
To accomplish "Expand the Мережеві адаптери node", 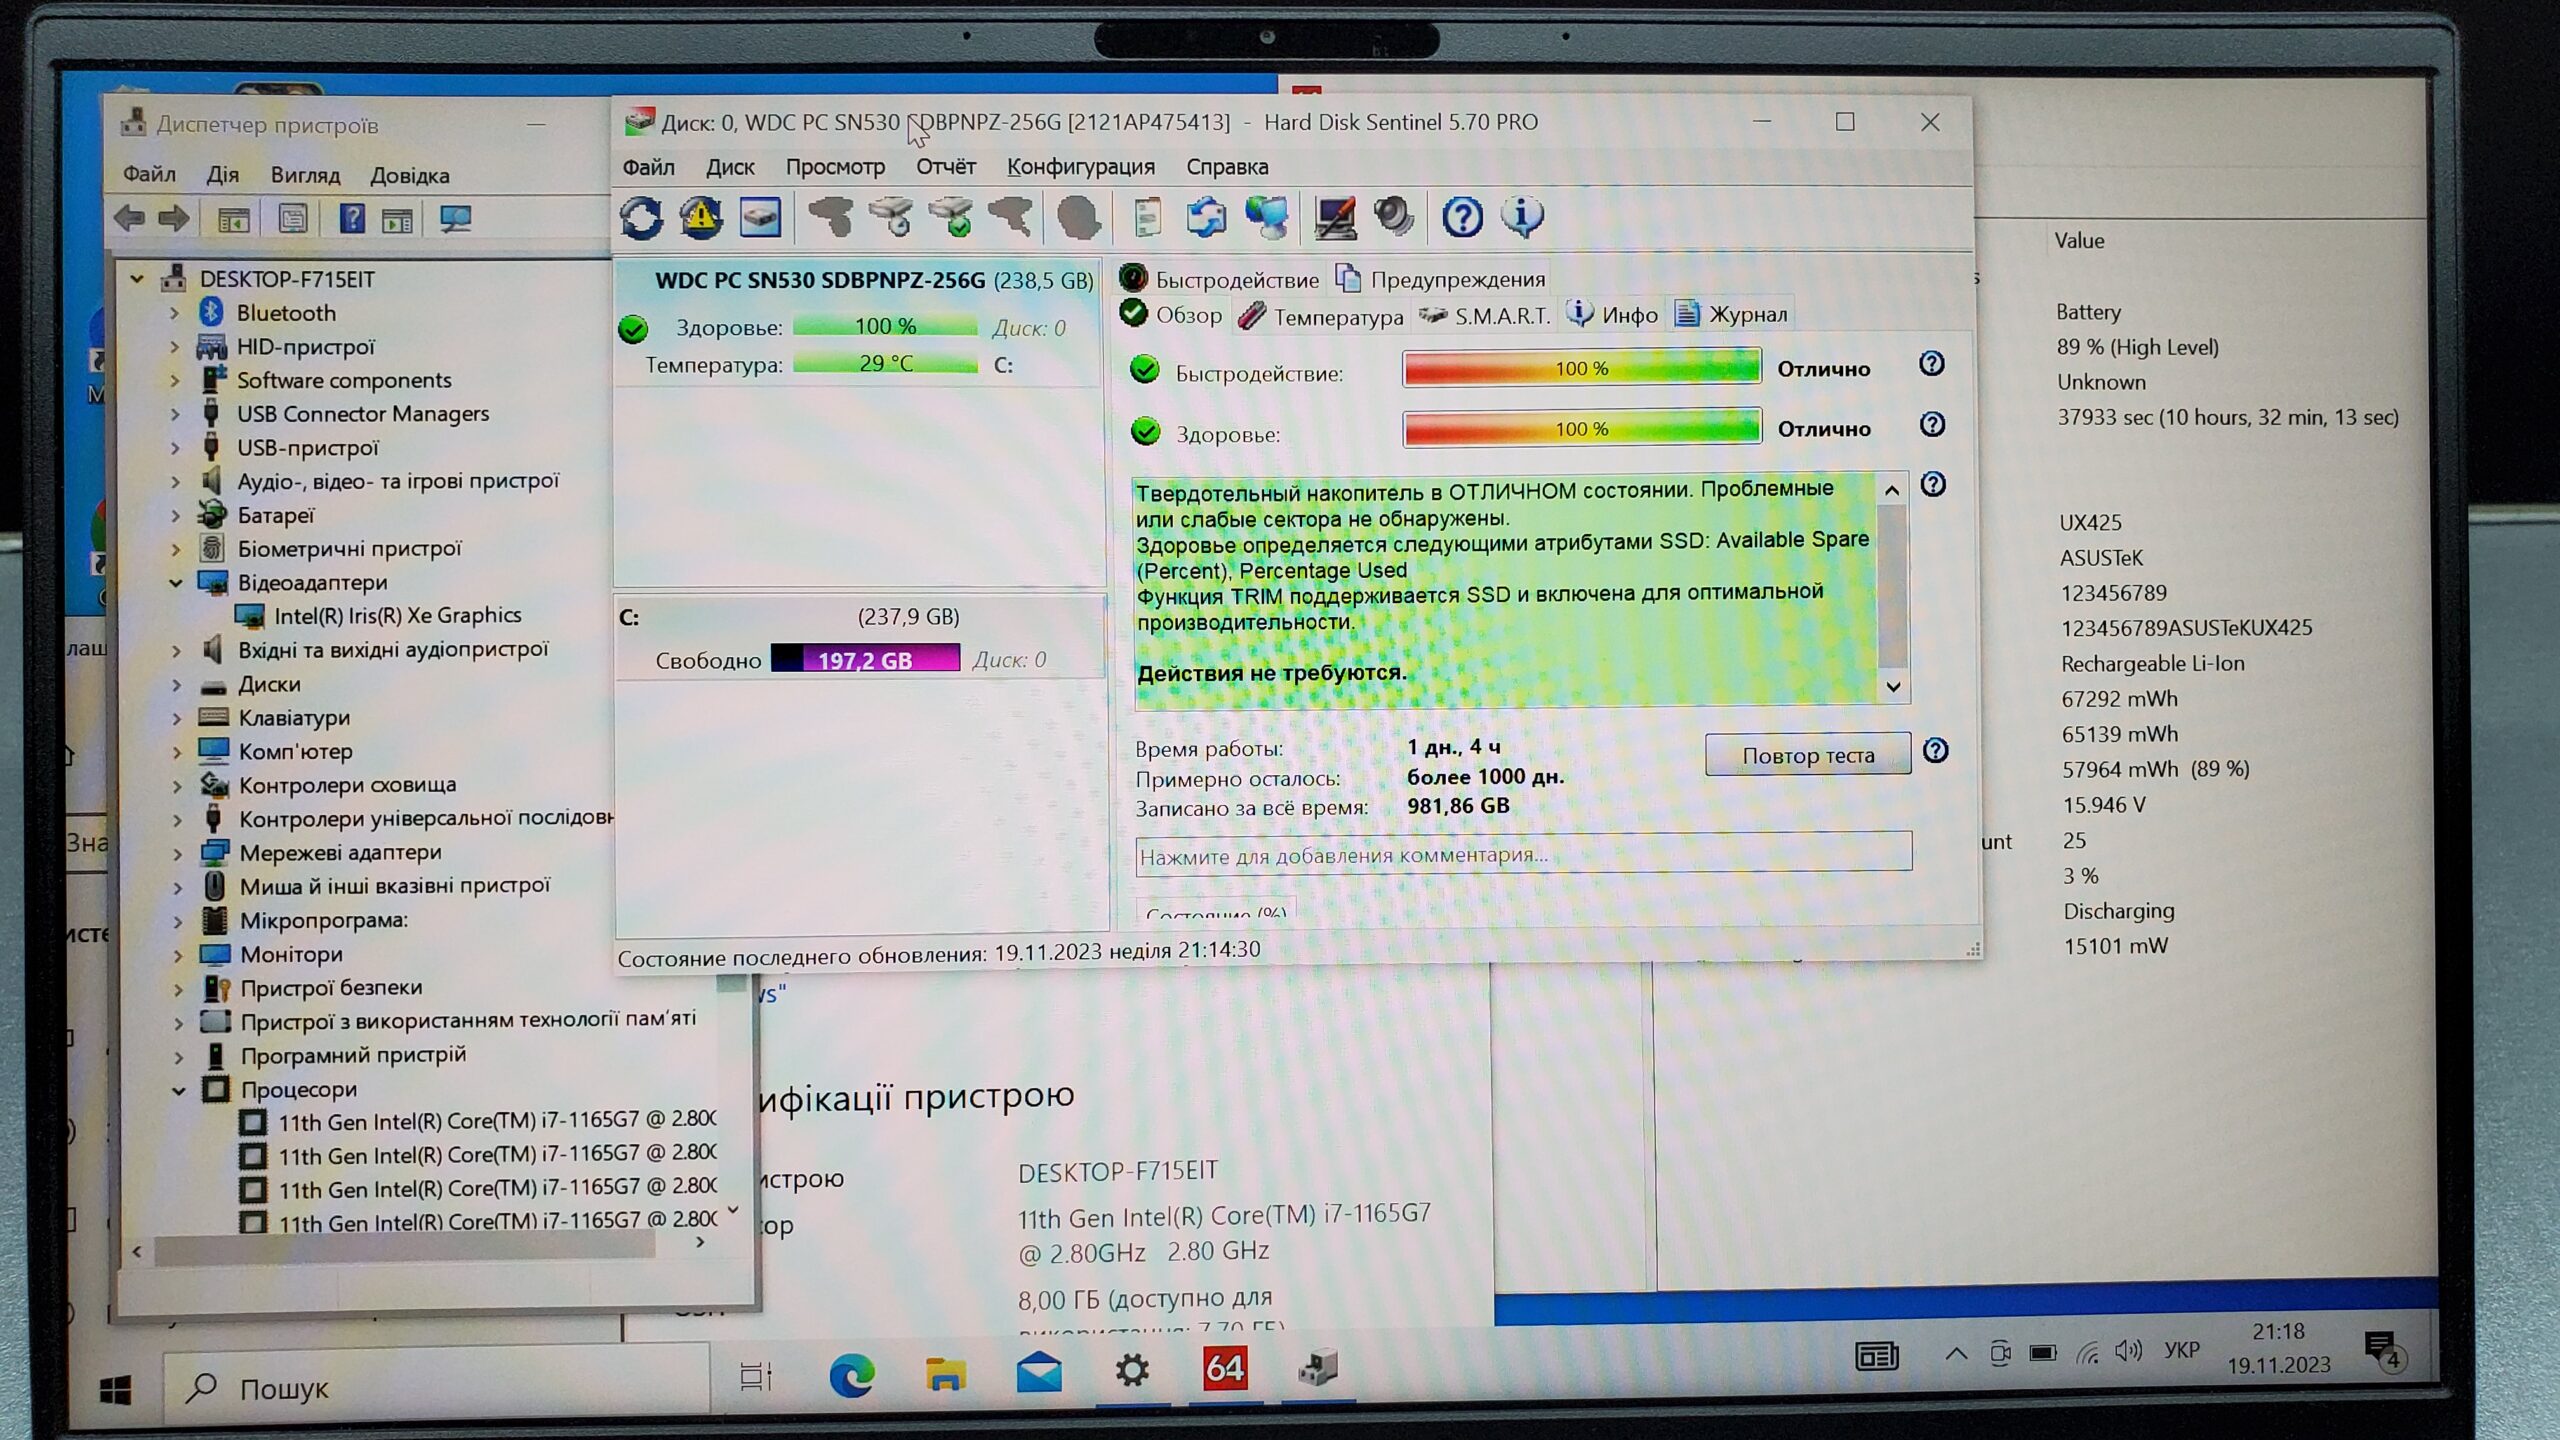I will (178, 854).
